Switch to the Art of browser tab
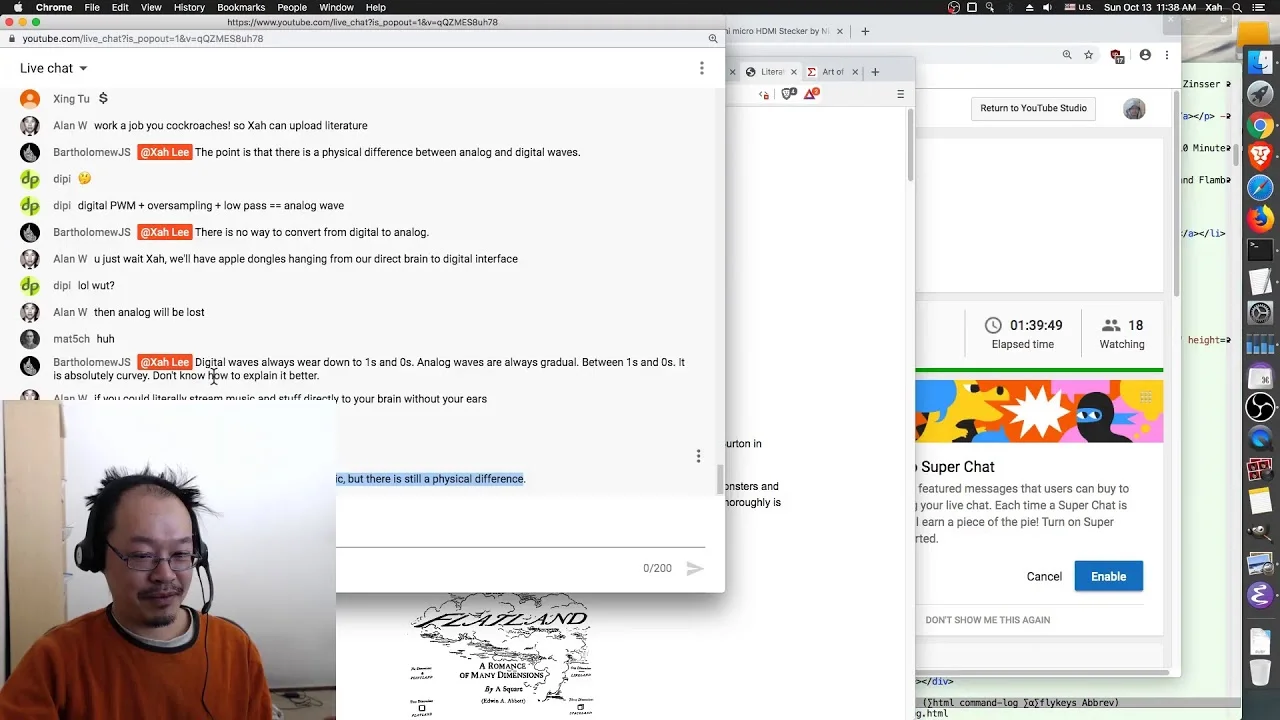This screenshot has height=720, width=1280. (x=834, y=72)
